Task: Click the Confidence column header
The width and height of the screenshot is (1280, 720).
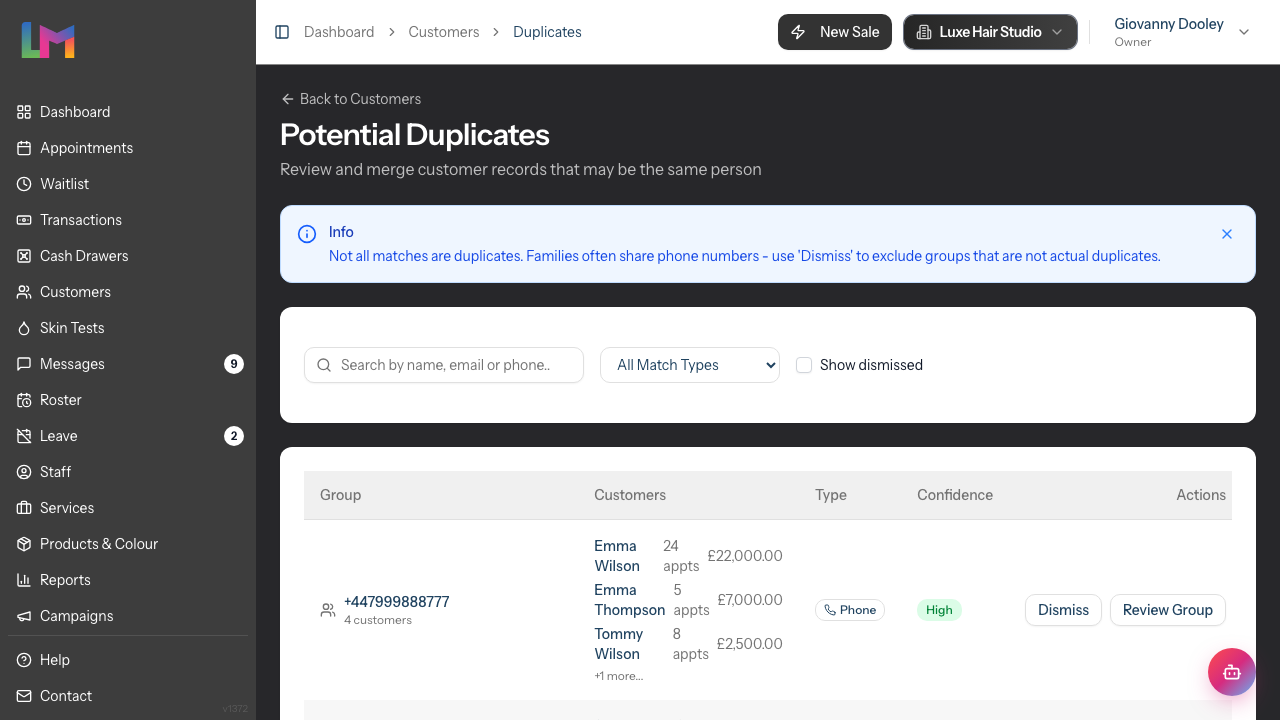Action: pyautogui.click(x=955, y=495)
